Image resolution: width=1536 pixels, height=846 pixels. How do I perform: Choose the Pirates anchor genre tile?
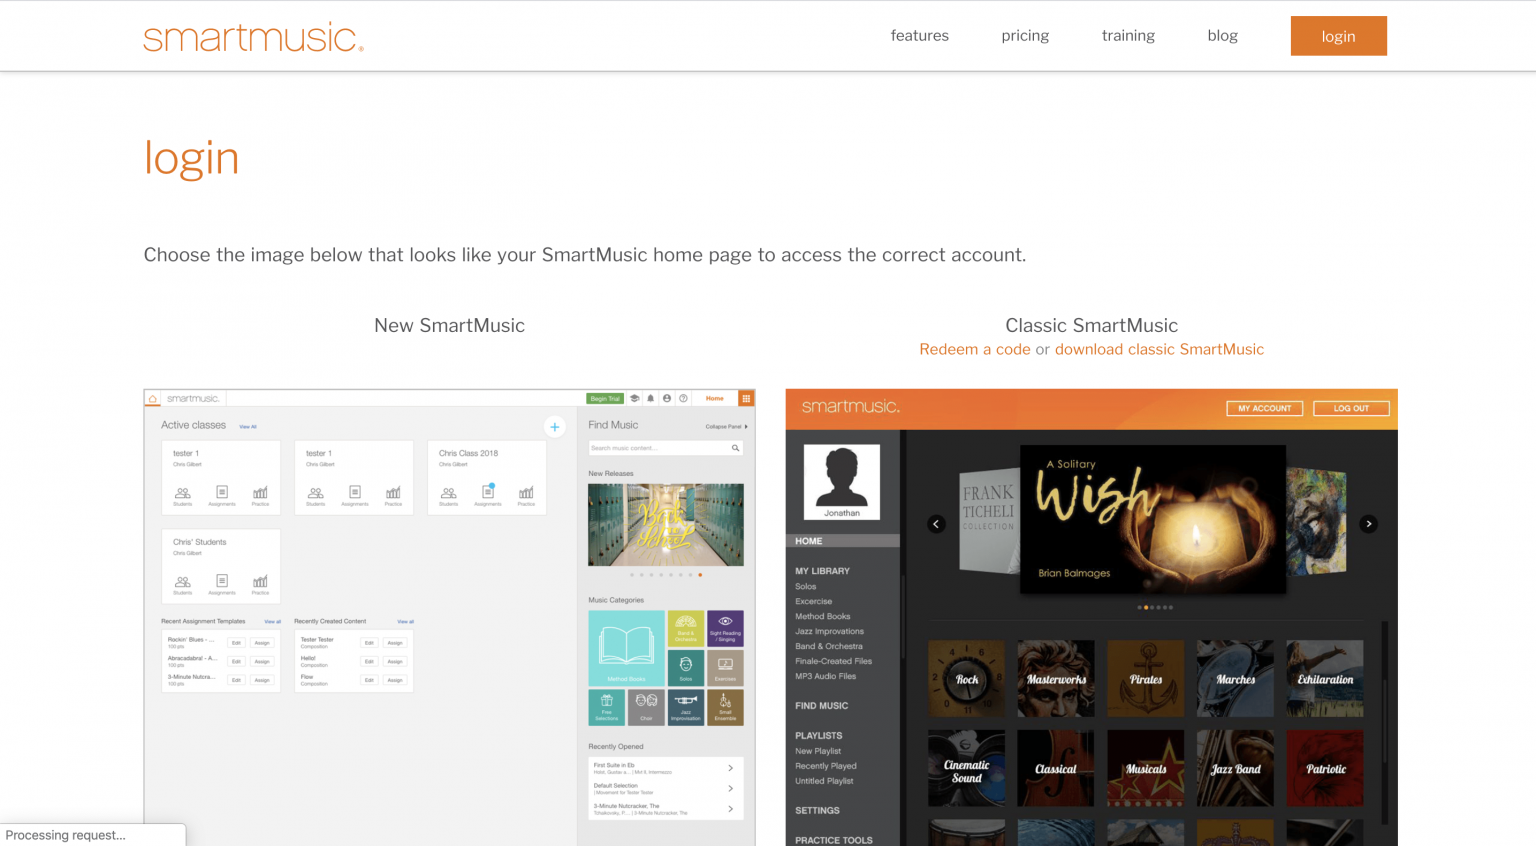click(x=1146, y=679)
